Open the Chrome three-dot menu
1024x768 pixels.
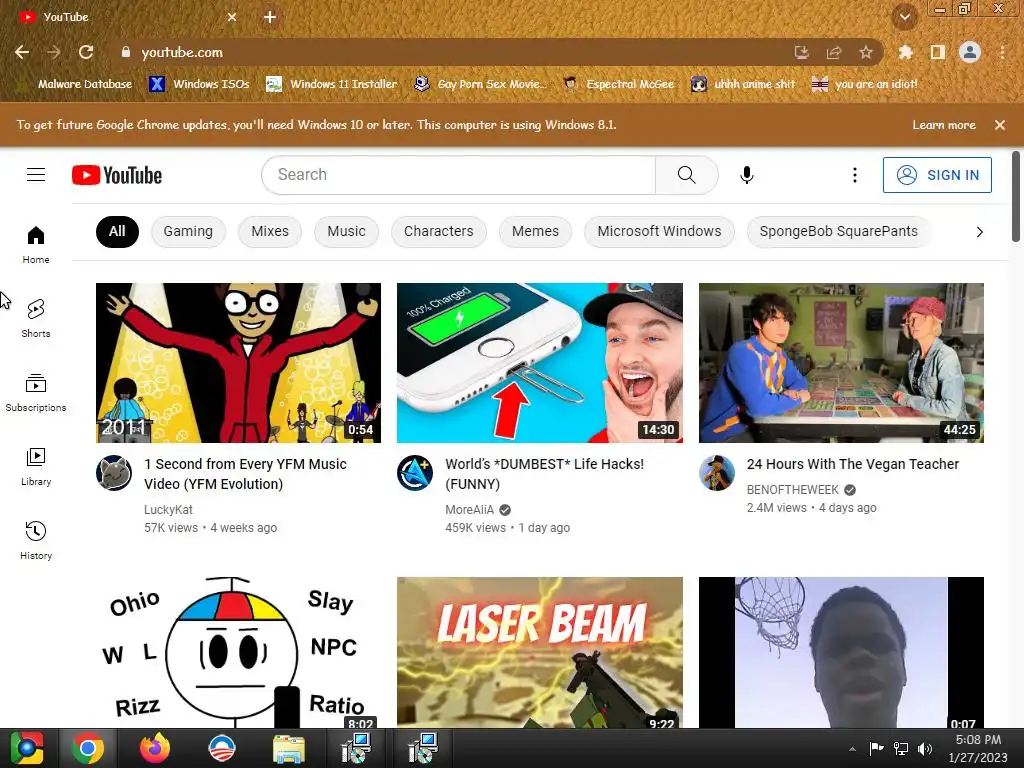coord(1002,52)
